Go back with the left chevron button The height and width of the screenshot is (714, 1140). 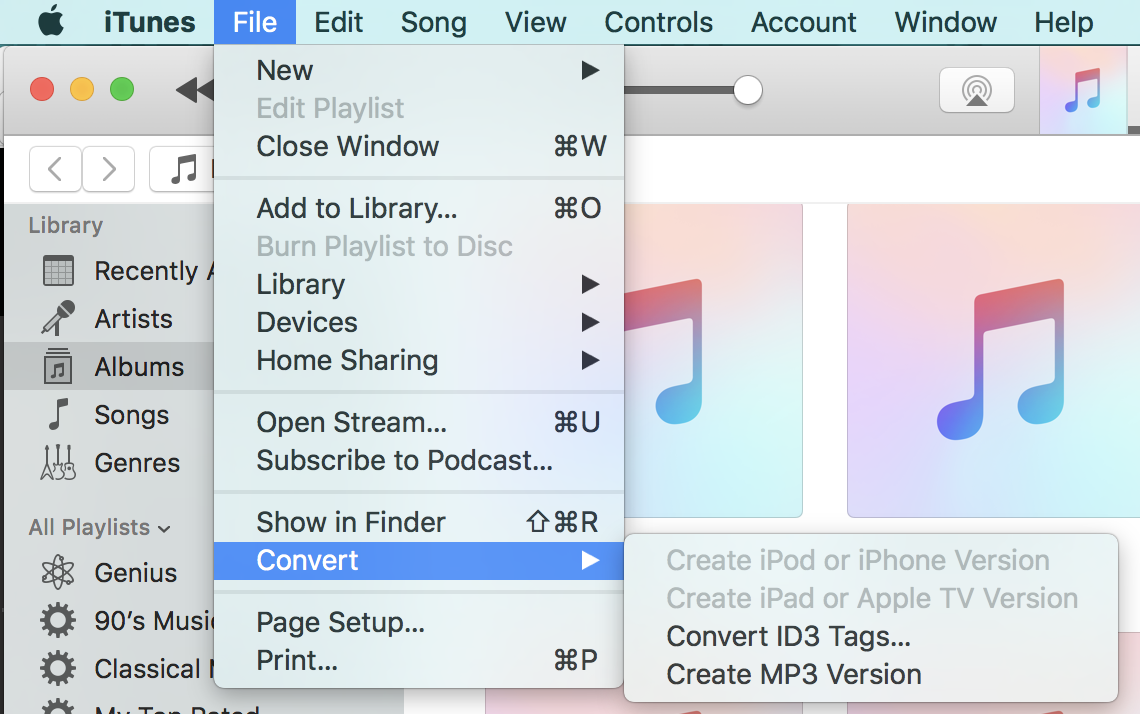55,169
